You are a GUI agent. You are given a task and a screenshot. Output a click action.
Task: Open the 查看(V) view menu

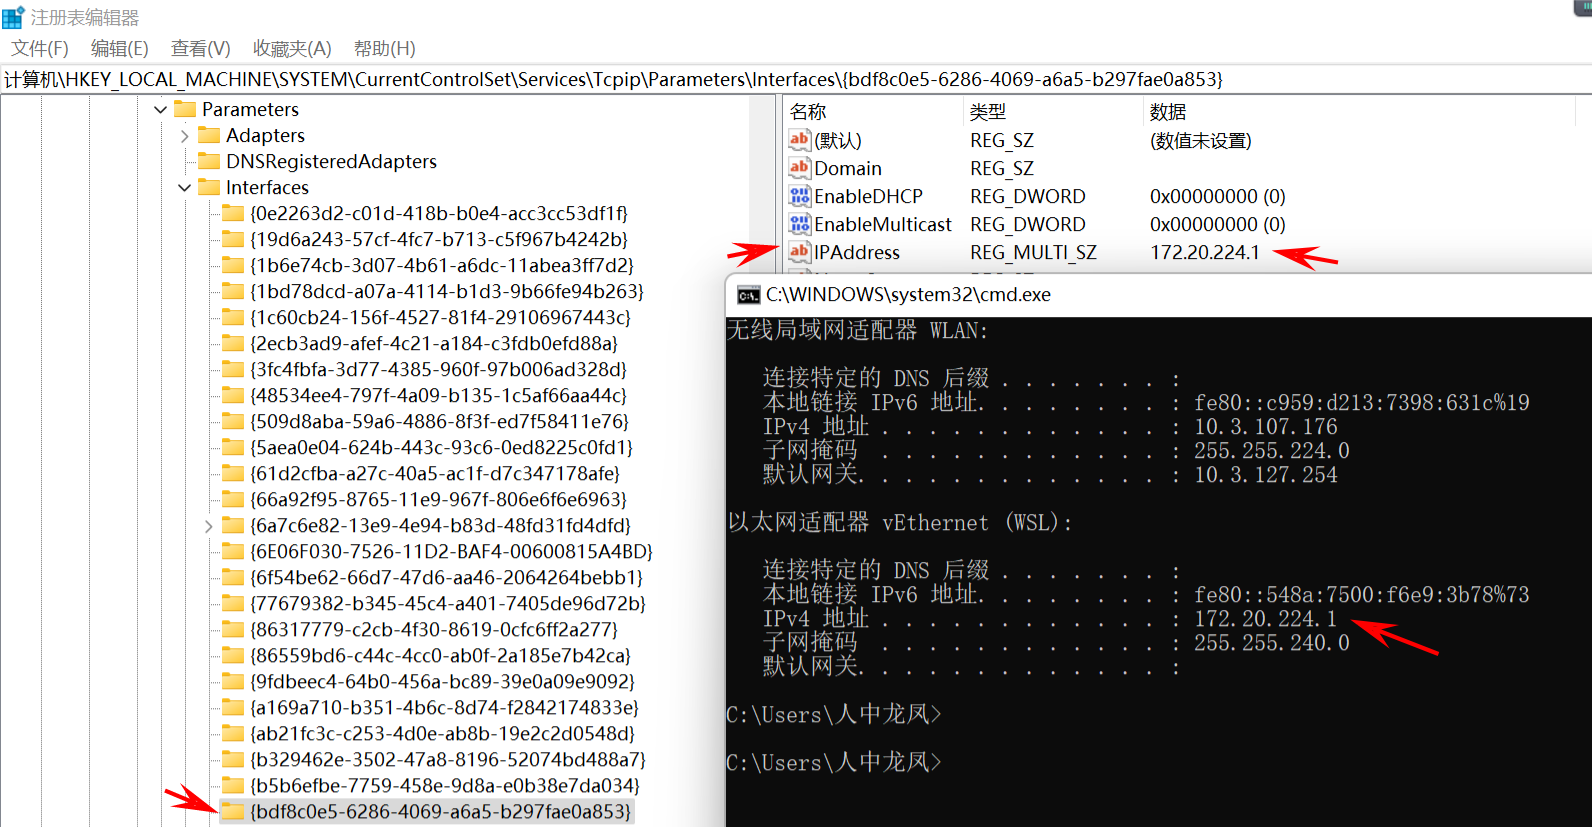pyautogui.click(x=200, y=49)
